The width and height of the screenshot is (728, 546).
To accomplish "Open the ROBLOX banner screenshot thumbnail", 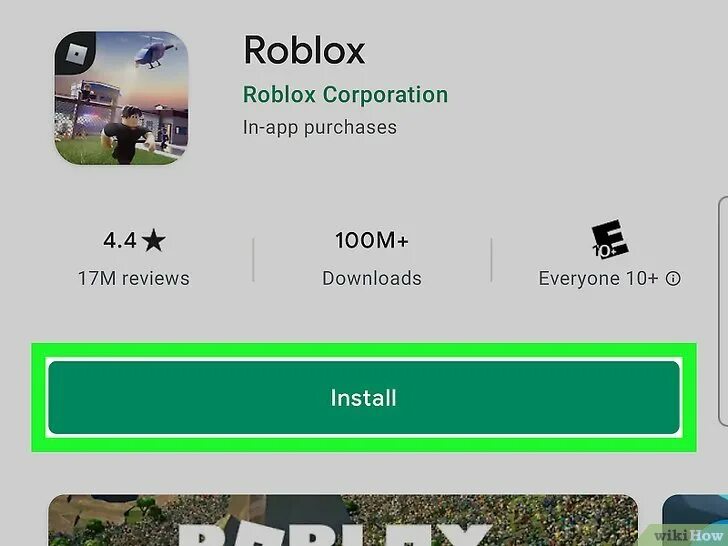I will [x=343, y=520].
